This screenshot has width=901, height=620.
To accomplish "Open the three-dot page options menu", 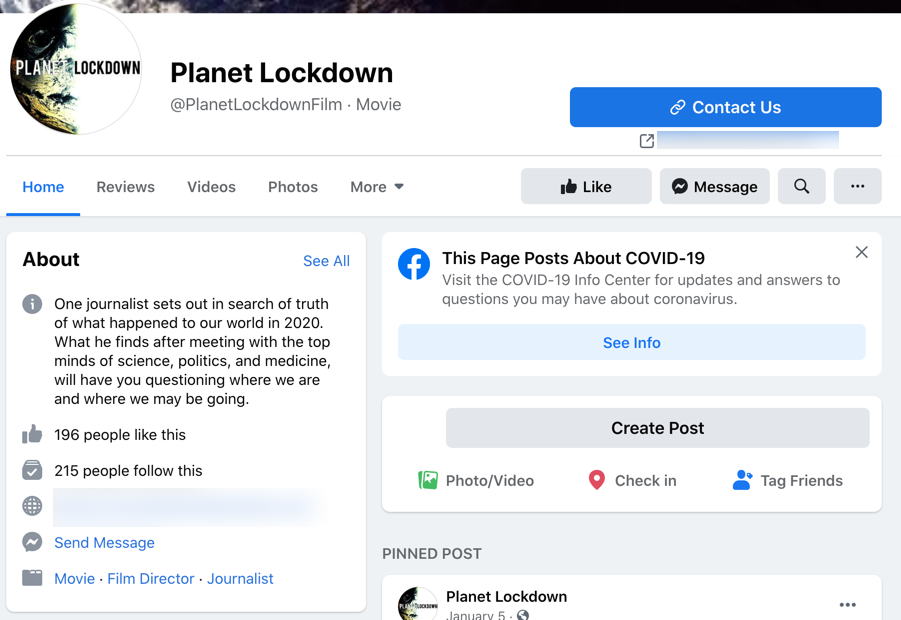I will [857, 186].
